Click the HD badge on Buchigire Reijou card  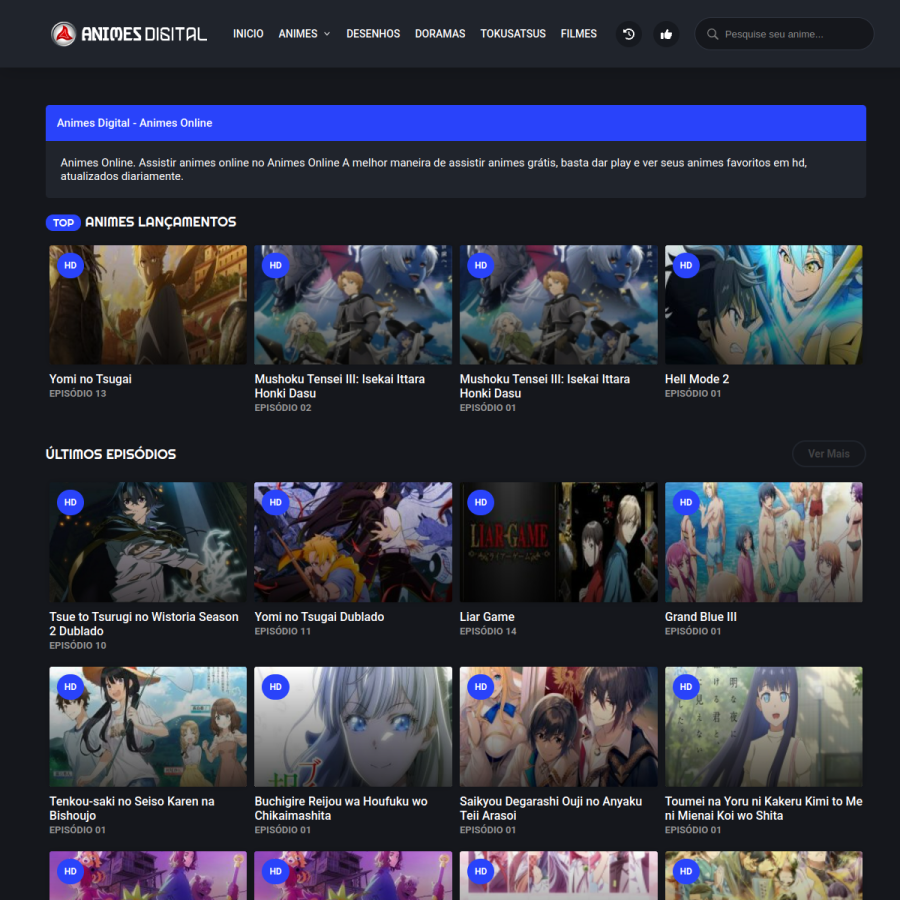pos(276,686)
